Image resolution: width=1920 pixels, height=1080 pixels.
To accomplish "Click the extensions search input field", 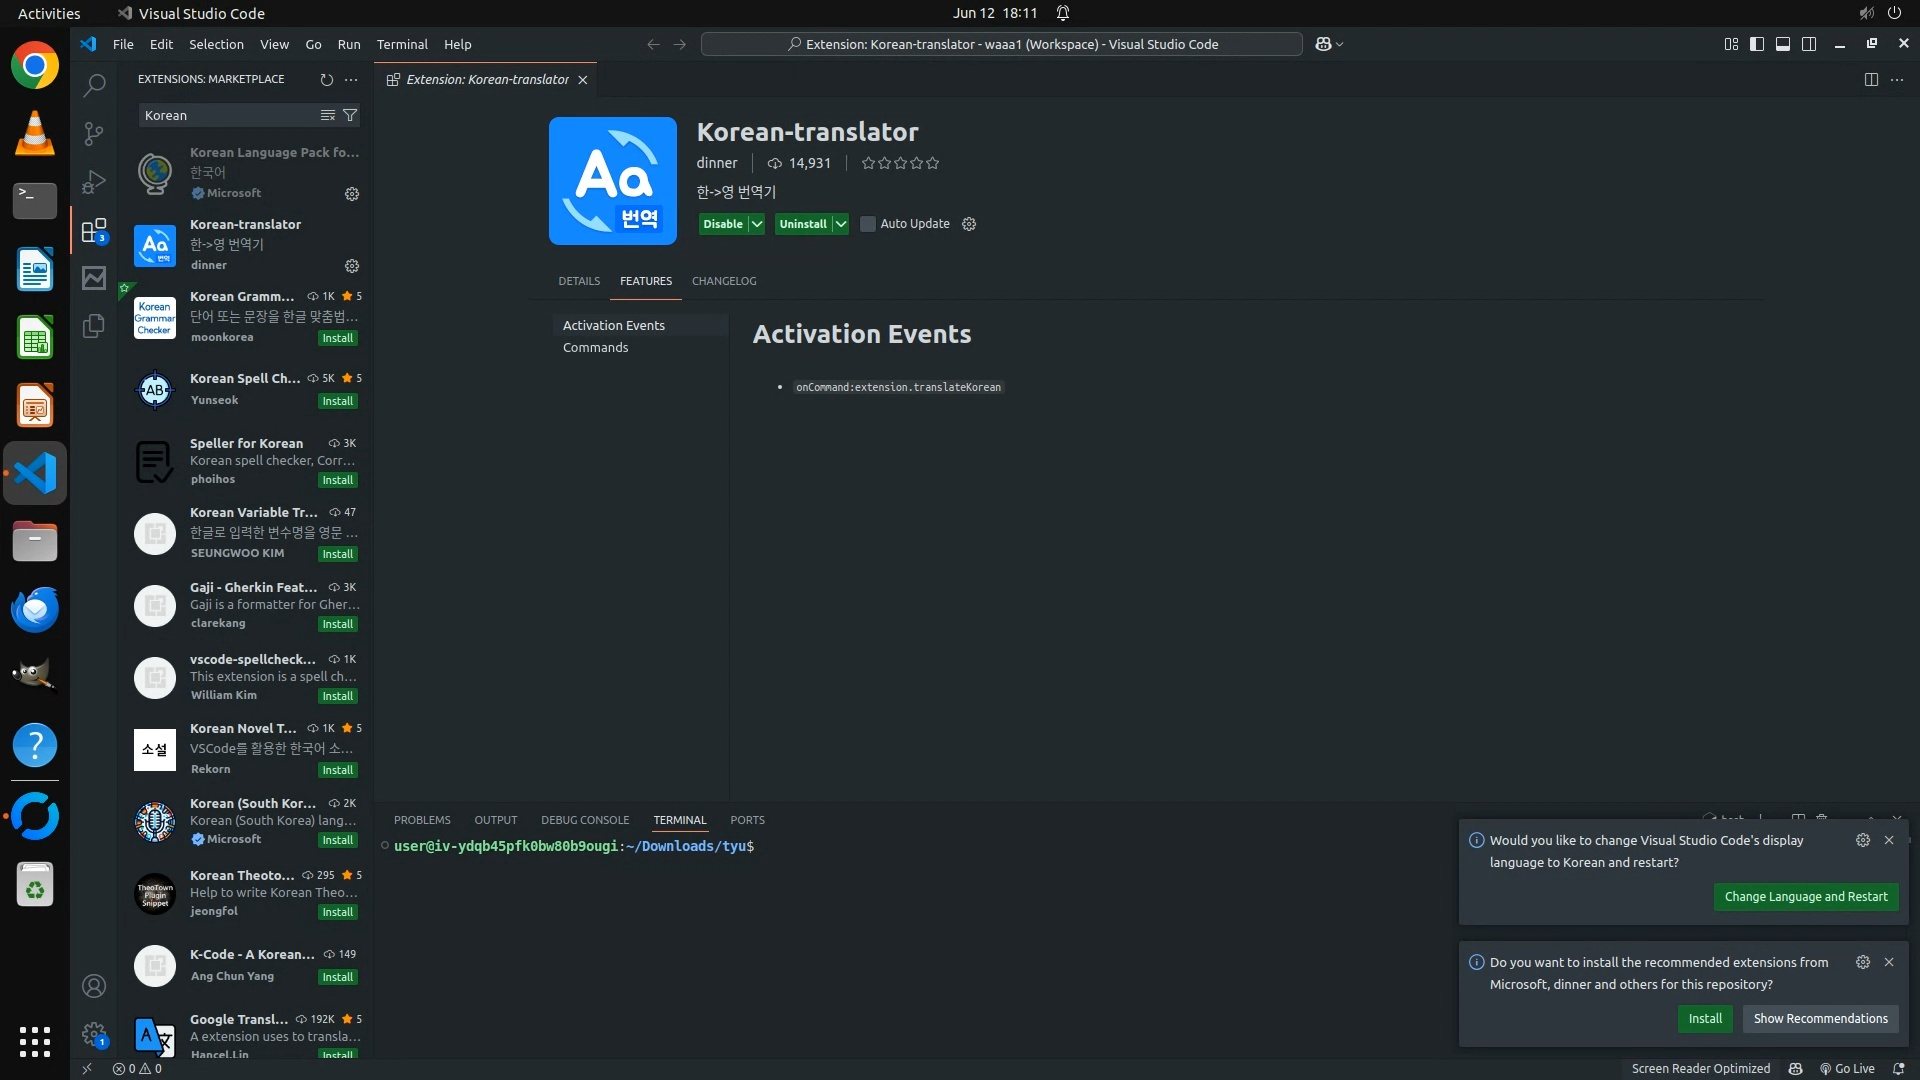I will 225,115.
